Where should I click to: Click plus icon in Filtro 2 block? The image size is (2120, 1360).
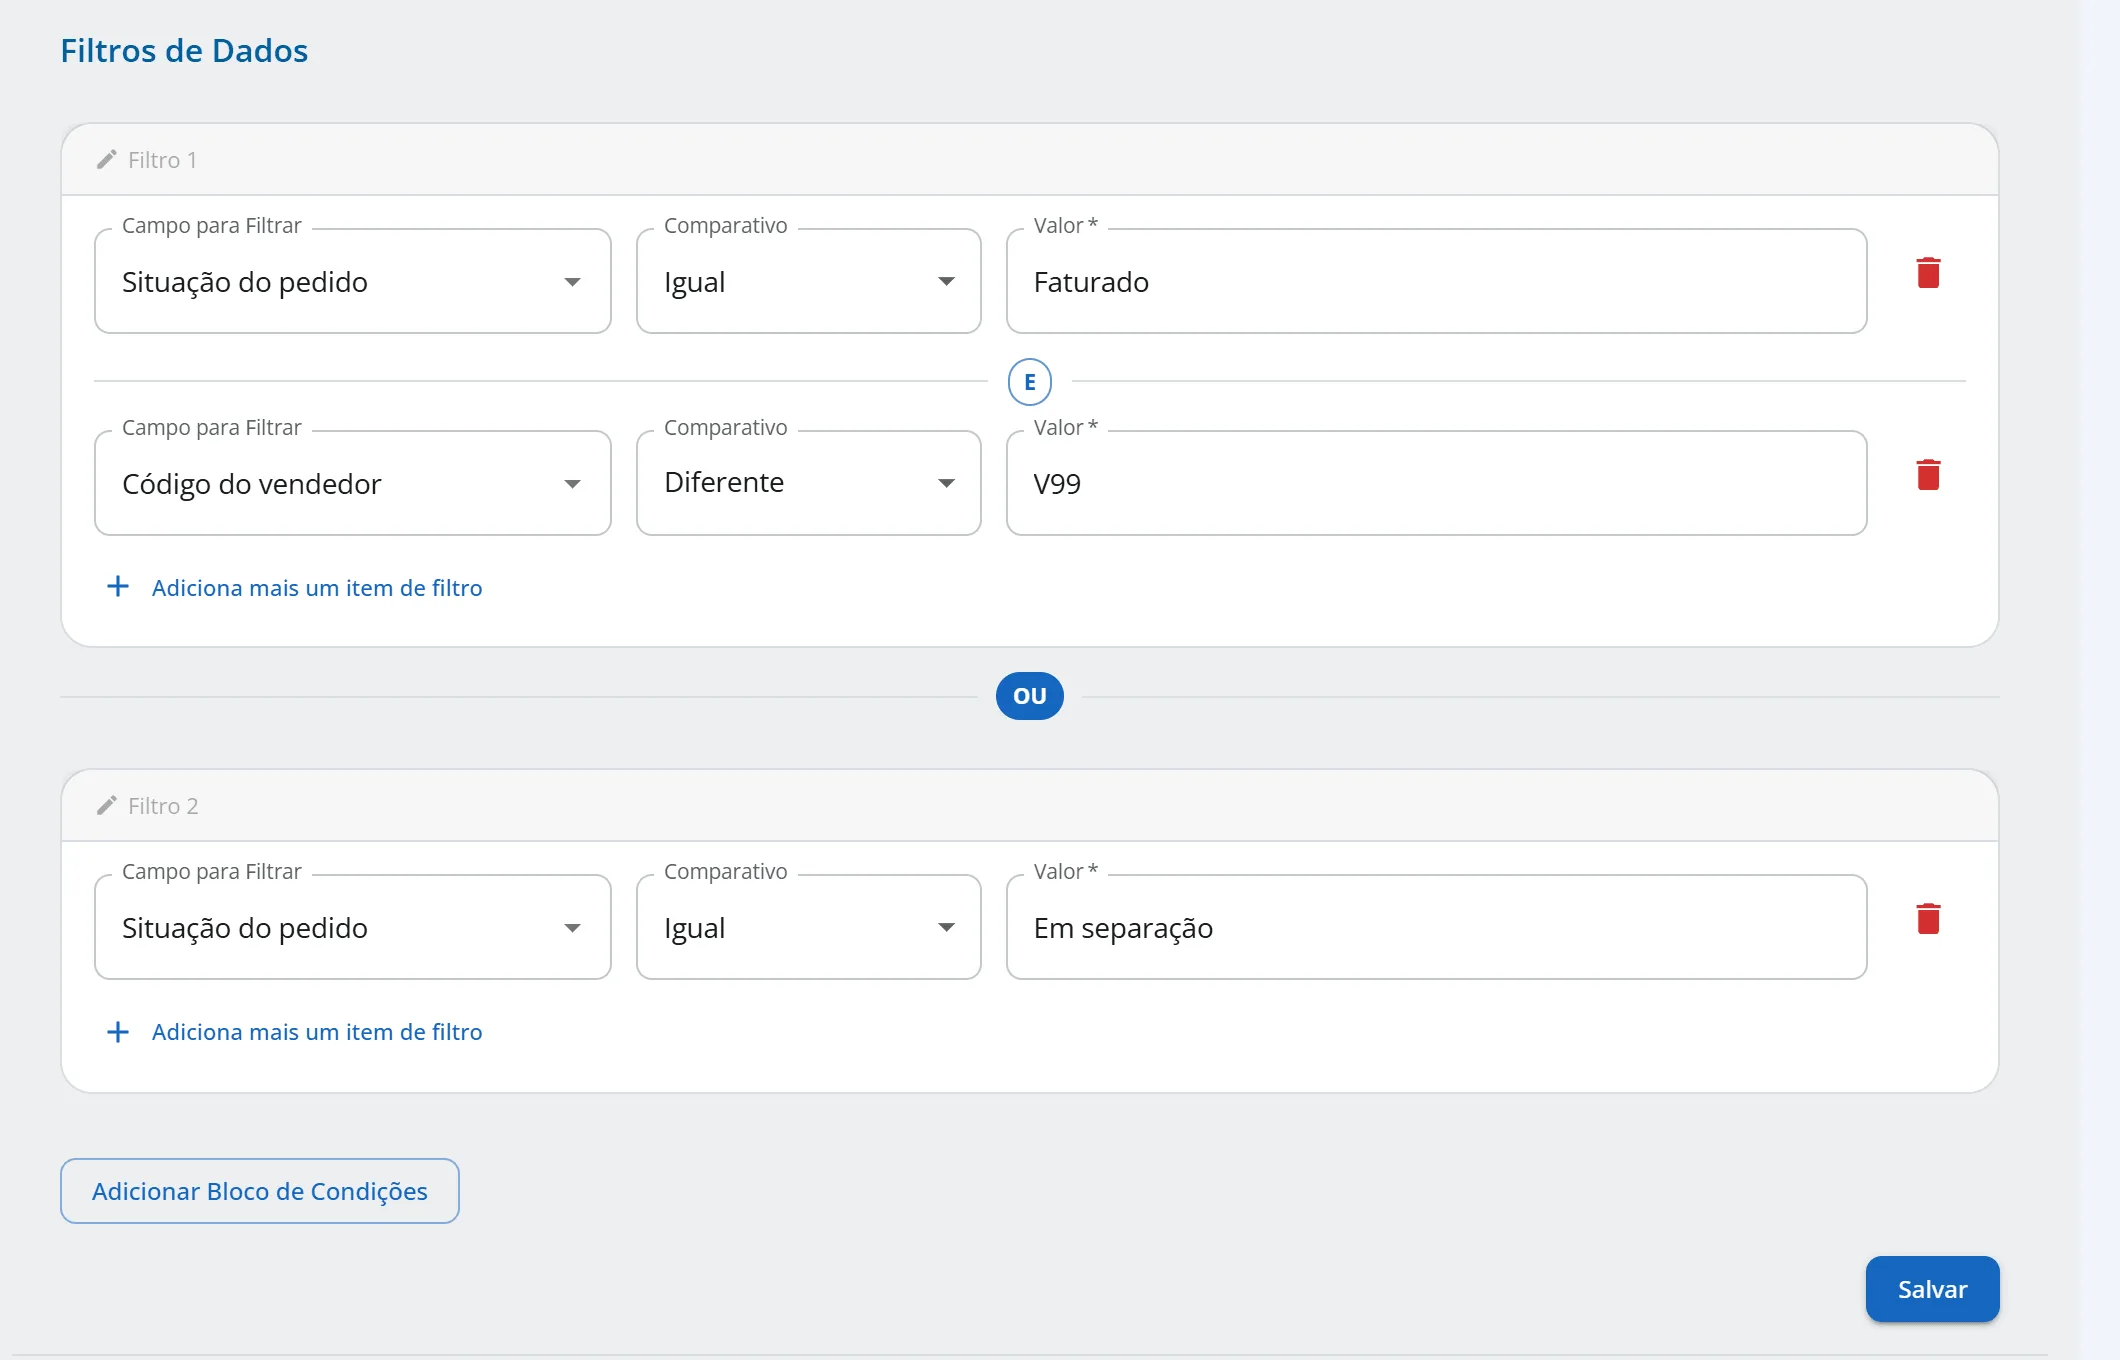pos(118,1031)
